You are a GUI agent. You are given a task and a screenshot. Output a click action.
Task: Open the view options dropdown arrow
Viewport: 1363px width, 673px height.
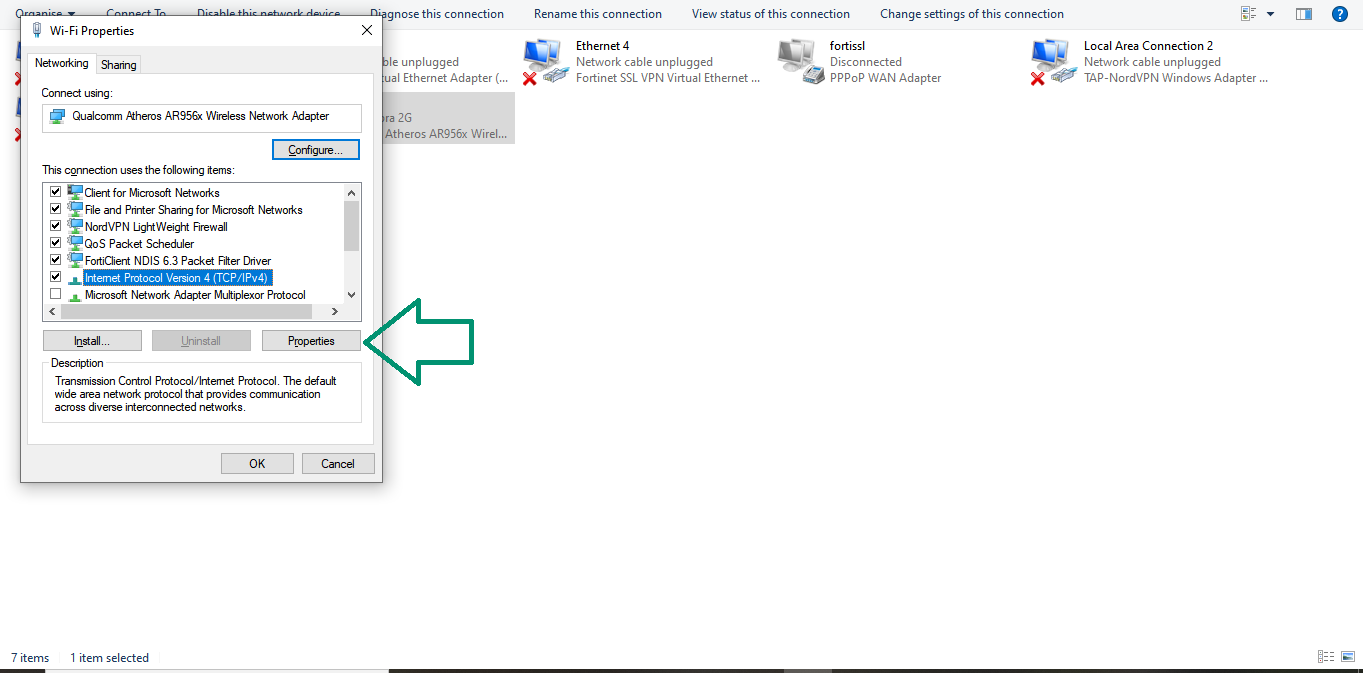point(1271,14)
